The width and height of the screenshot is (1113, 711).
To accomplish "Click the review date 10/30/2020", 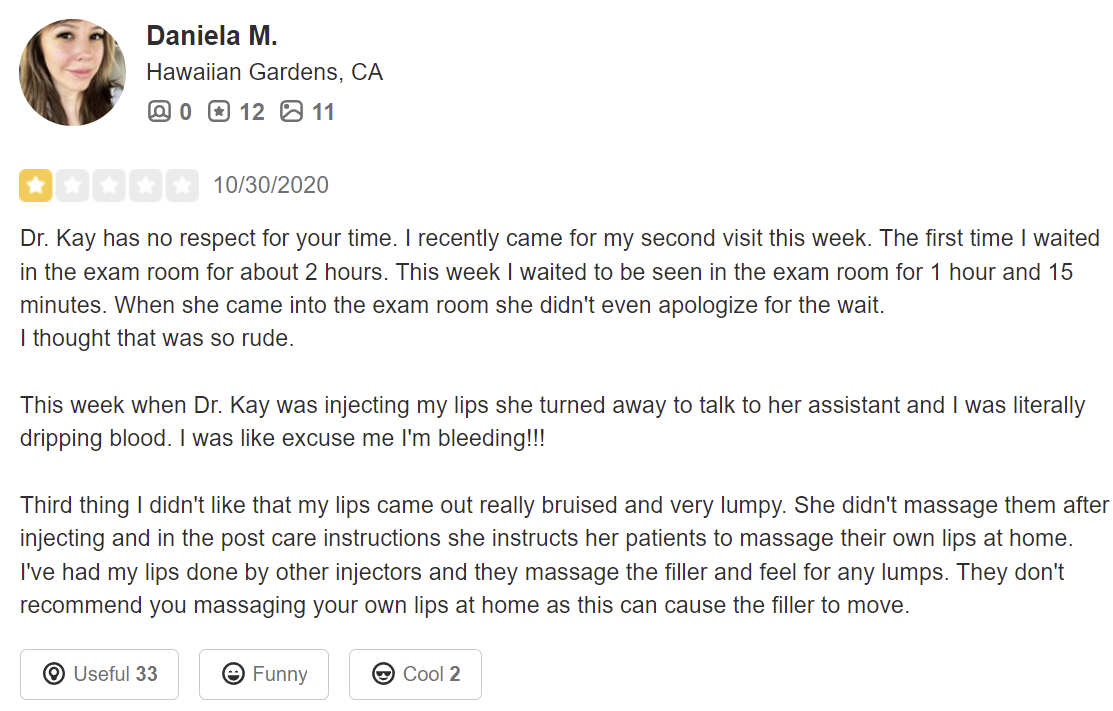I will click(x=270, y=185).
